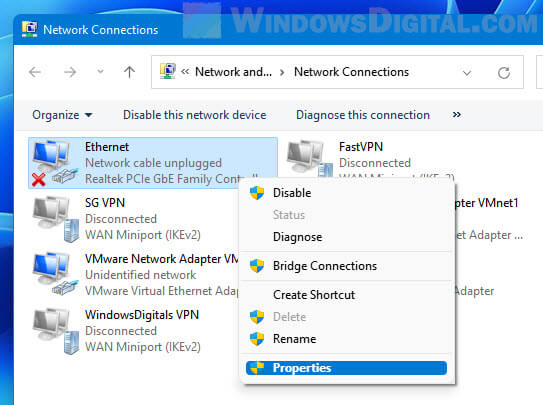543x405 pixels.
Task: Click the 'WindowsDigitals VPN' name label
Action: coord(142,315)
